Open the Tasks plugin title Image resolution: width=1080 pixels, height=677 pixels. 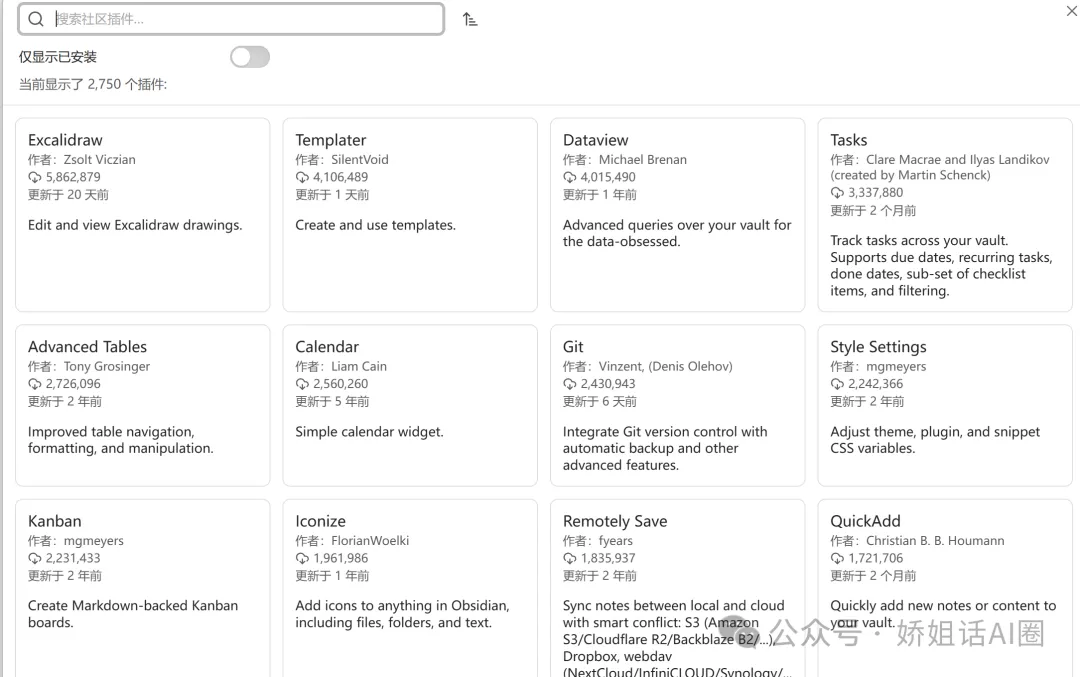coord(849,140)
